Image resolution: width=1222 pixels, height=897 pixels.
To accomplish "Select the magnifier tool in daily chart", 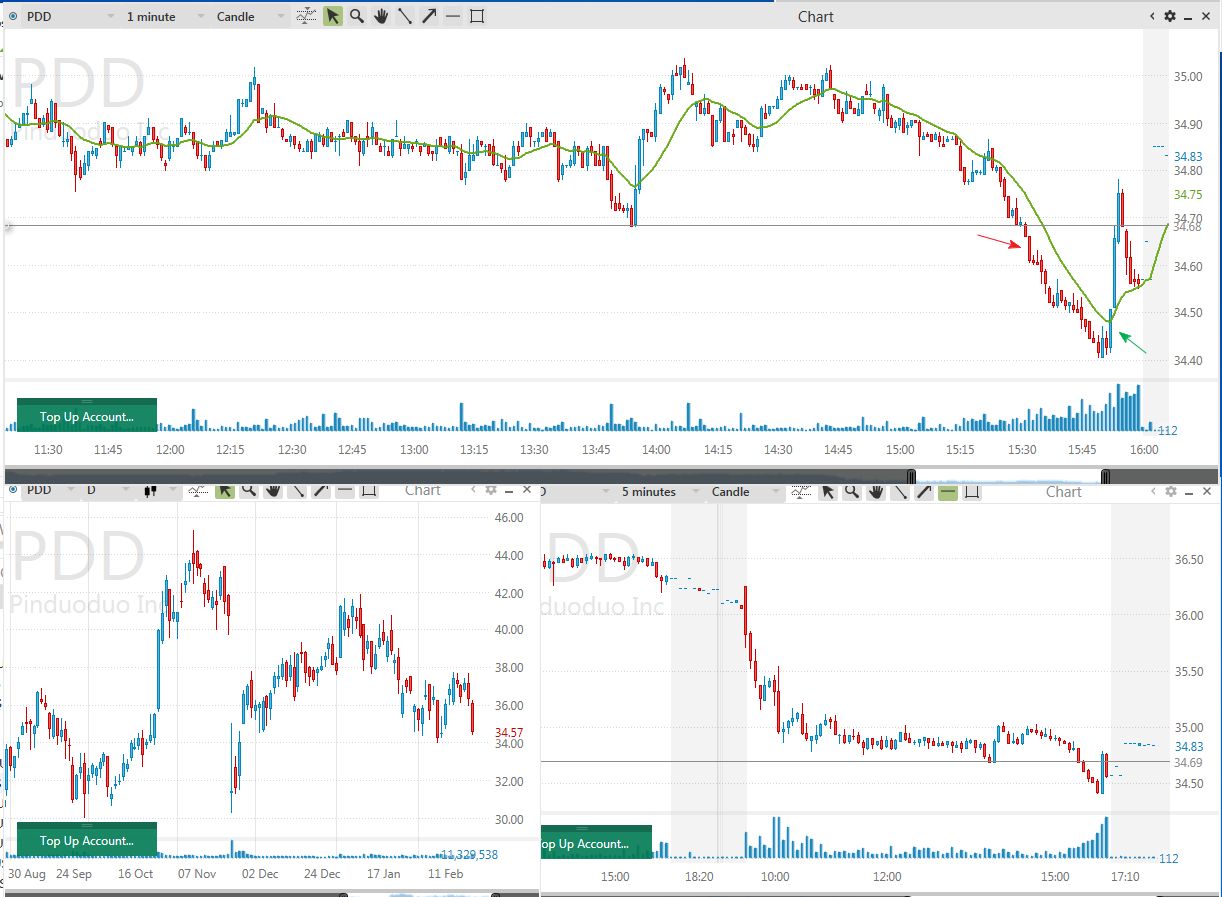I will pyautogui.click(x=249, y=490).
